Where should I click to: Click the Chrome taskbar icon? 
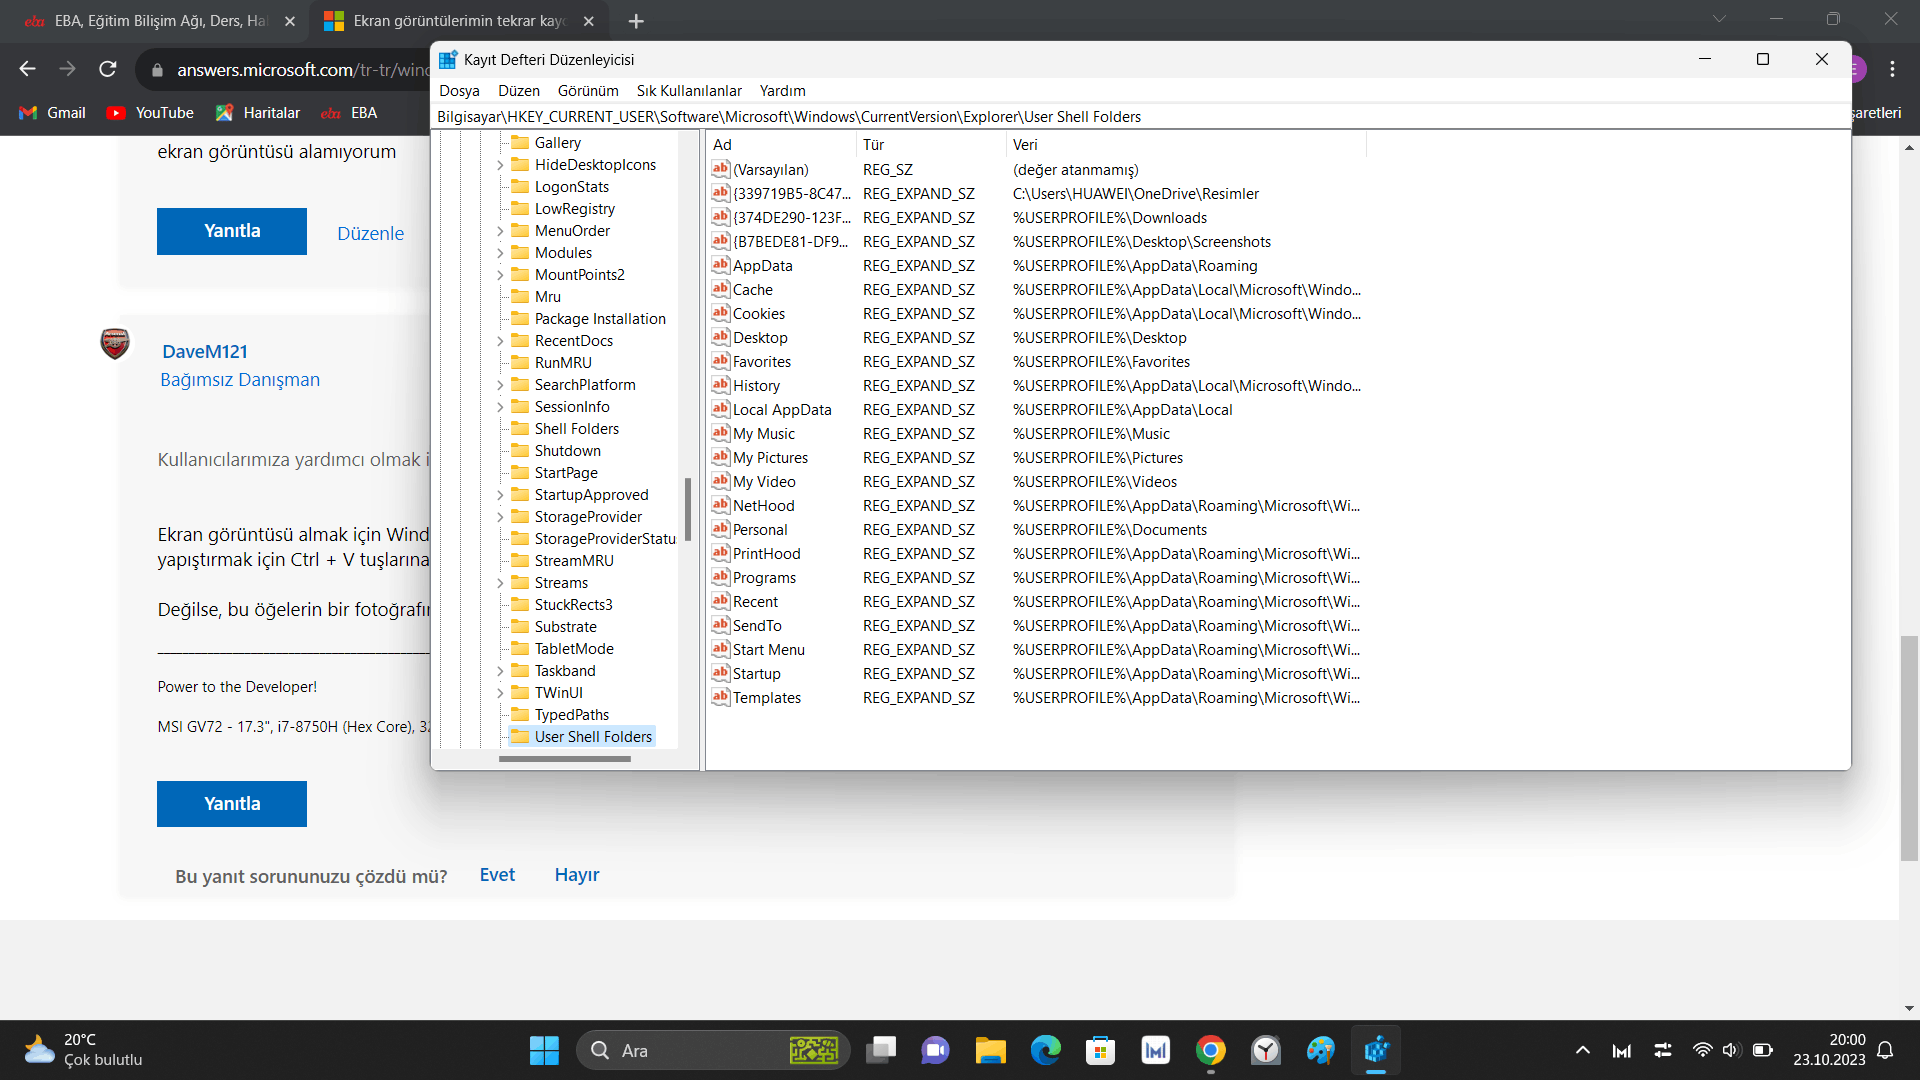coord(1210,1050)
